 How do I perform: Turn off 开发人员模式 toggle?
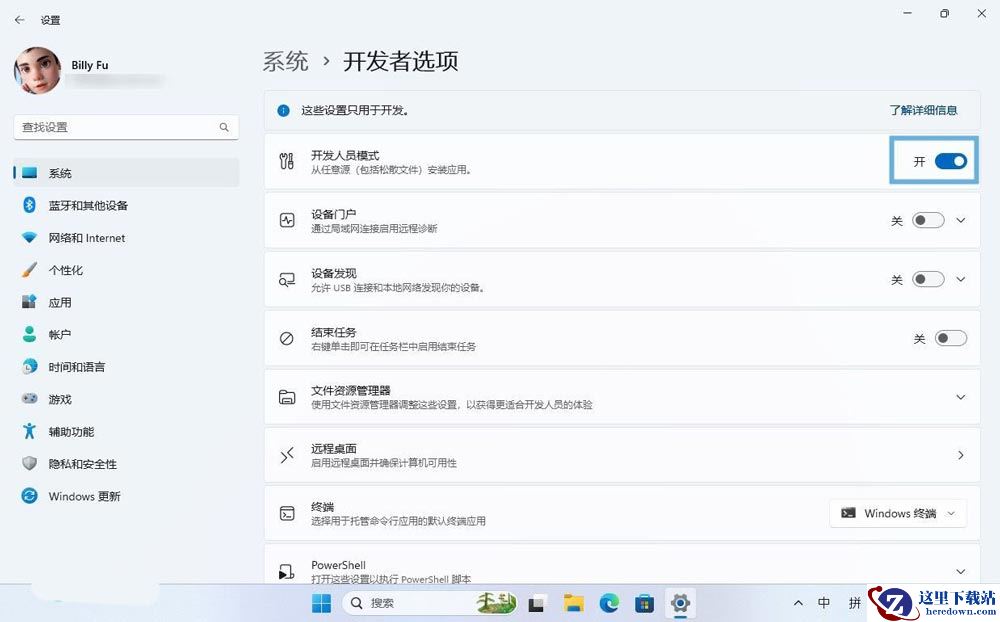[x=951, y=161]
